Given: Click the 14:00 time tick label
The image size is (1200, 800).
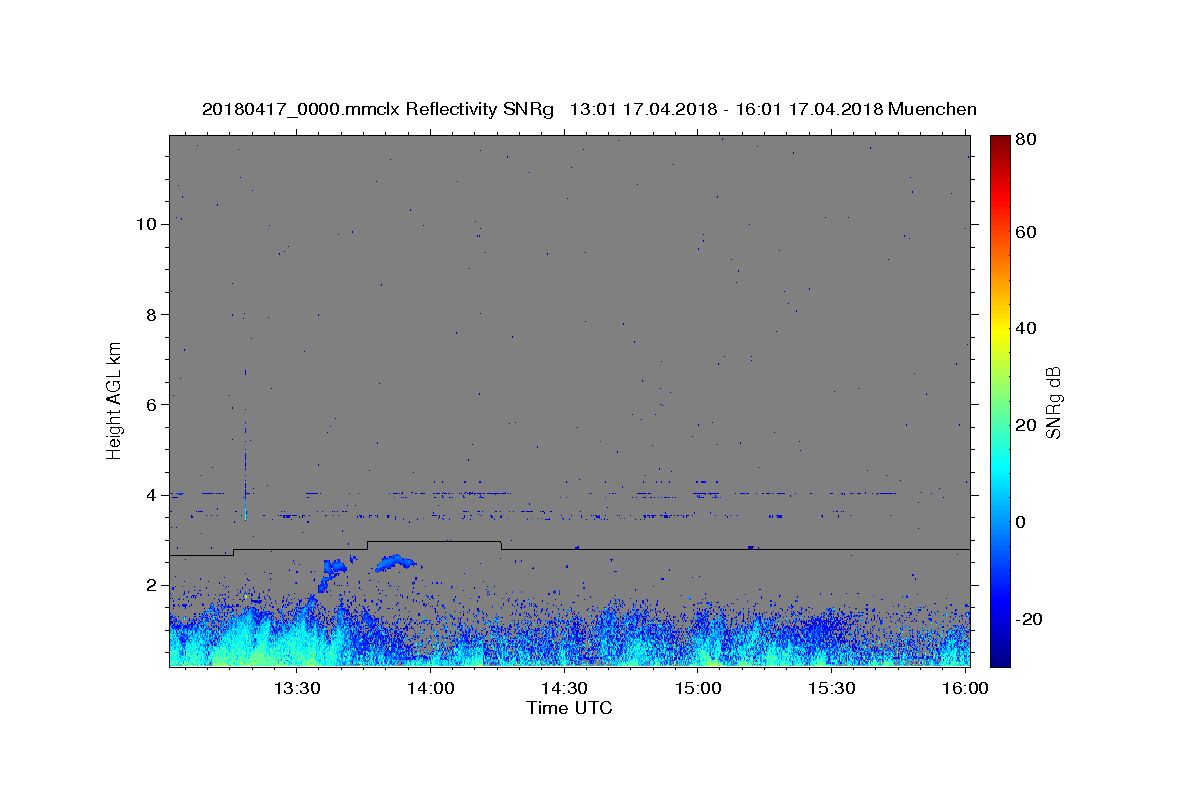Looking at the screenshot, I should (431, 688).
